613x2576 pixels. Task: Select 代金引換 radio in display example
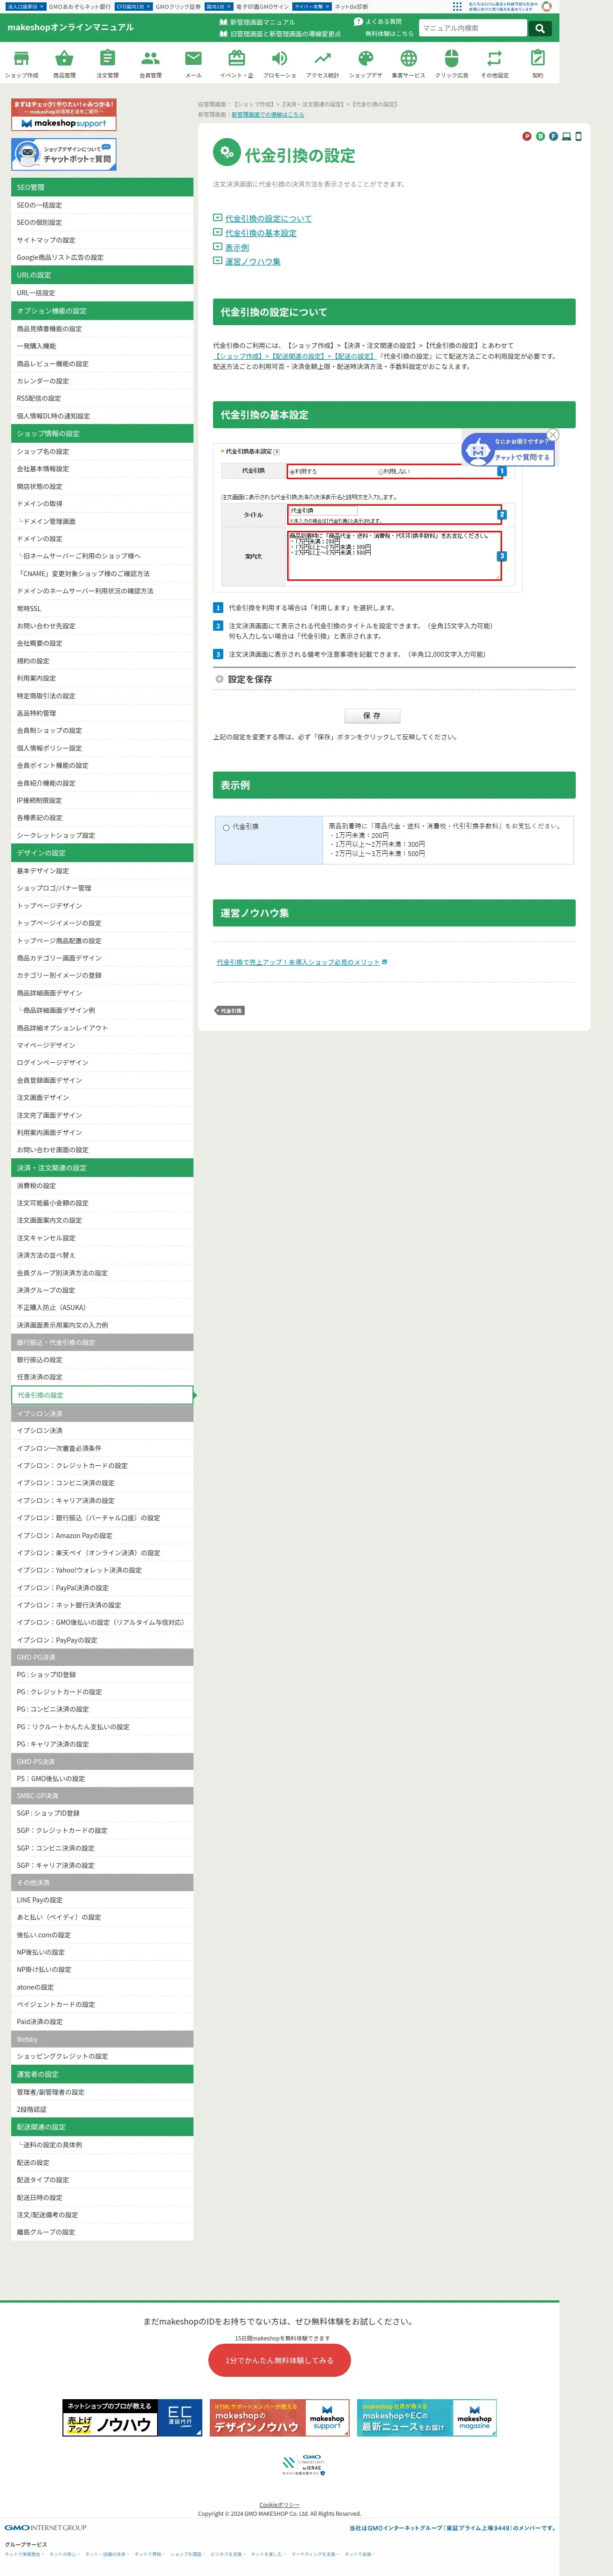(226, 827)
